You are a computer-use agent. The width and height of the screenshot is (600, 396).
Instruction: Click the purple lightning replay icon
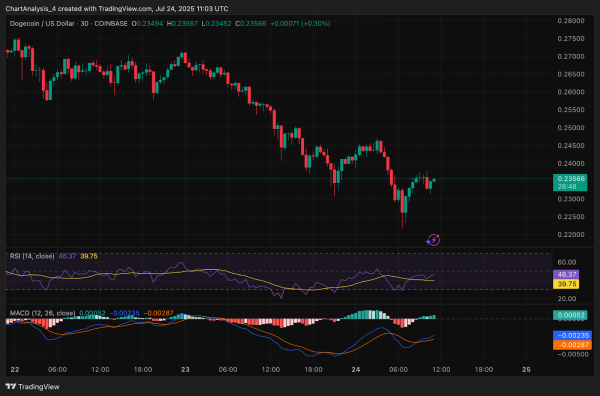pos(433,240)
